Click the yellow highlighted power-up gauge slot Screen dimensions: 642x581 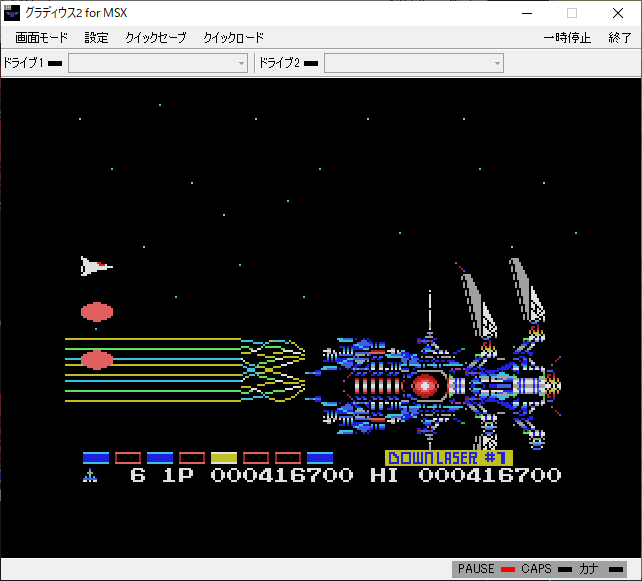pos(224,458)
